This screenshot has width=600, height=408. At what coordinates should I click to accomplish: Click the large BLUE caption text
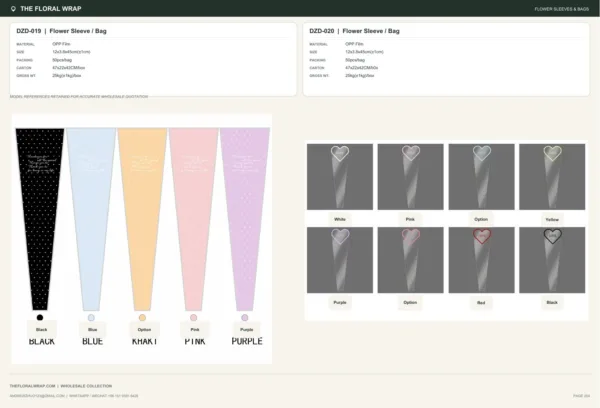[x=93, y=341]
